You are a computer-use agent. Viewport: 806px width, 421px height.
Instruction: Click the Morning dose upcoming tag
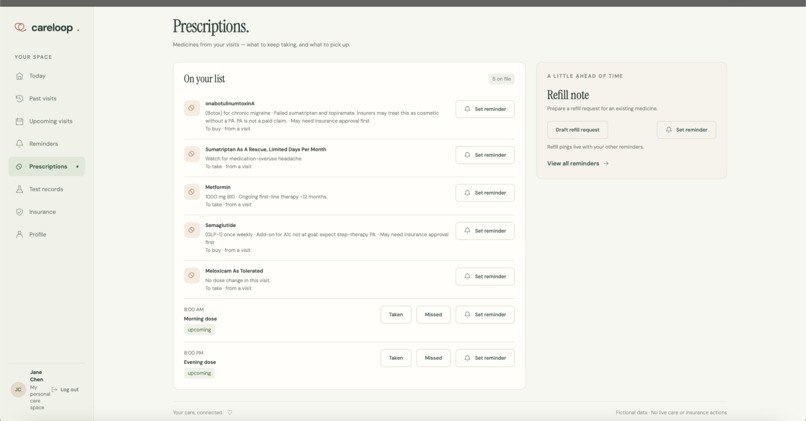[x=199, y=330]
